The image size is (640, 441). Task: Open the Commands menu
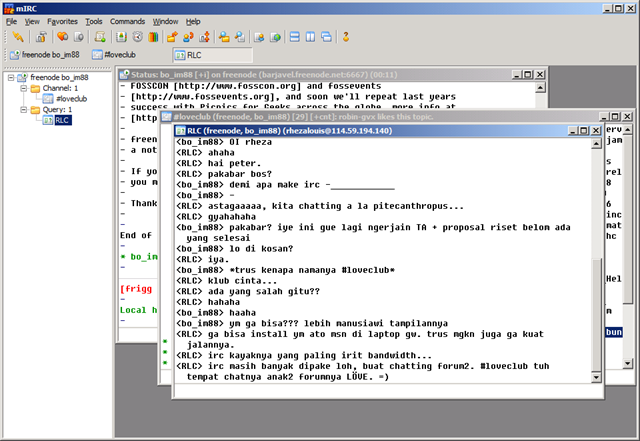pyautogui.click(x=127, y=22)
